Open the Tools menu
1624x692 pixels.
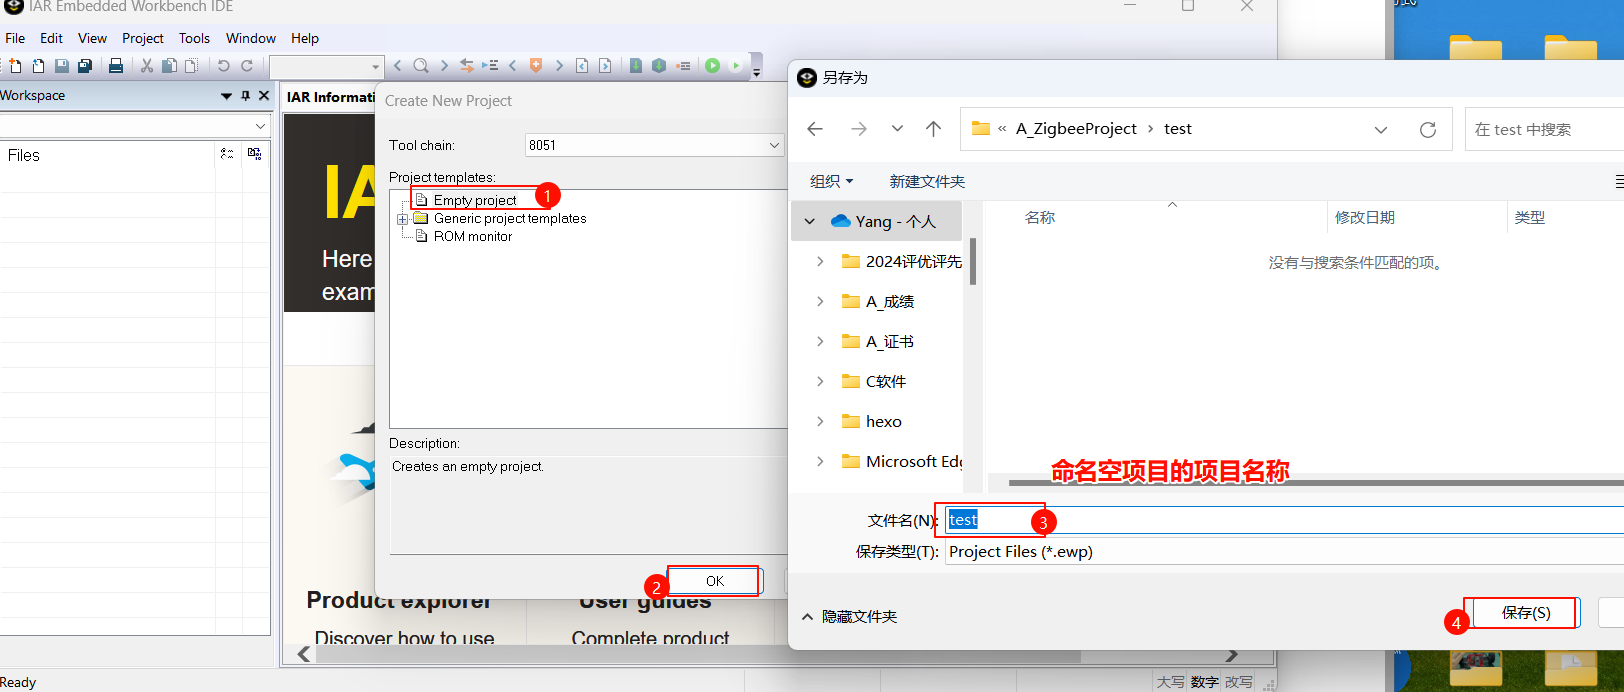tap(194, 38)
